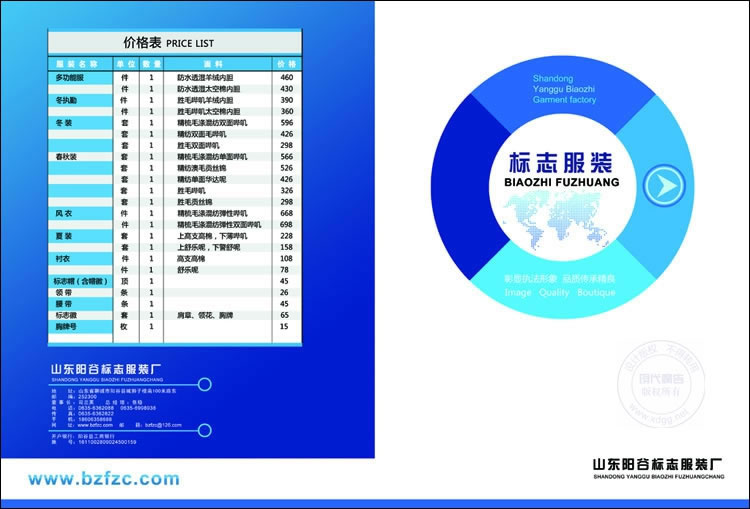
Task: Click the price 698 cell
Action: pos(286,224)
